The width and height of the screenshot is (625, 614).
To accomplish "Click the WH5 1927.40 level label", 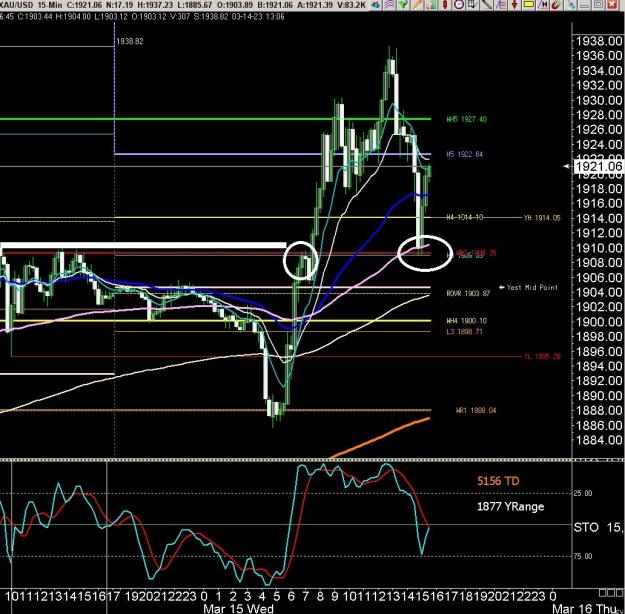I will 466,119.
